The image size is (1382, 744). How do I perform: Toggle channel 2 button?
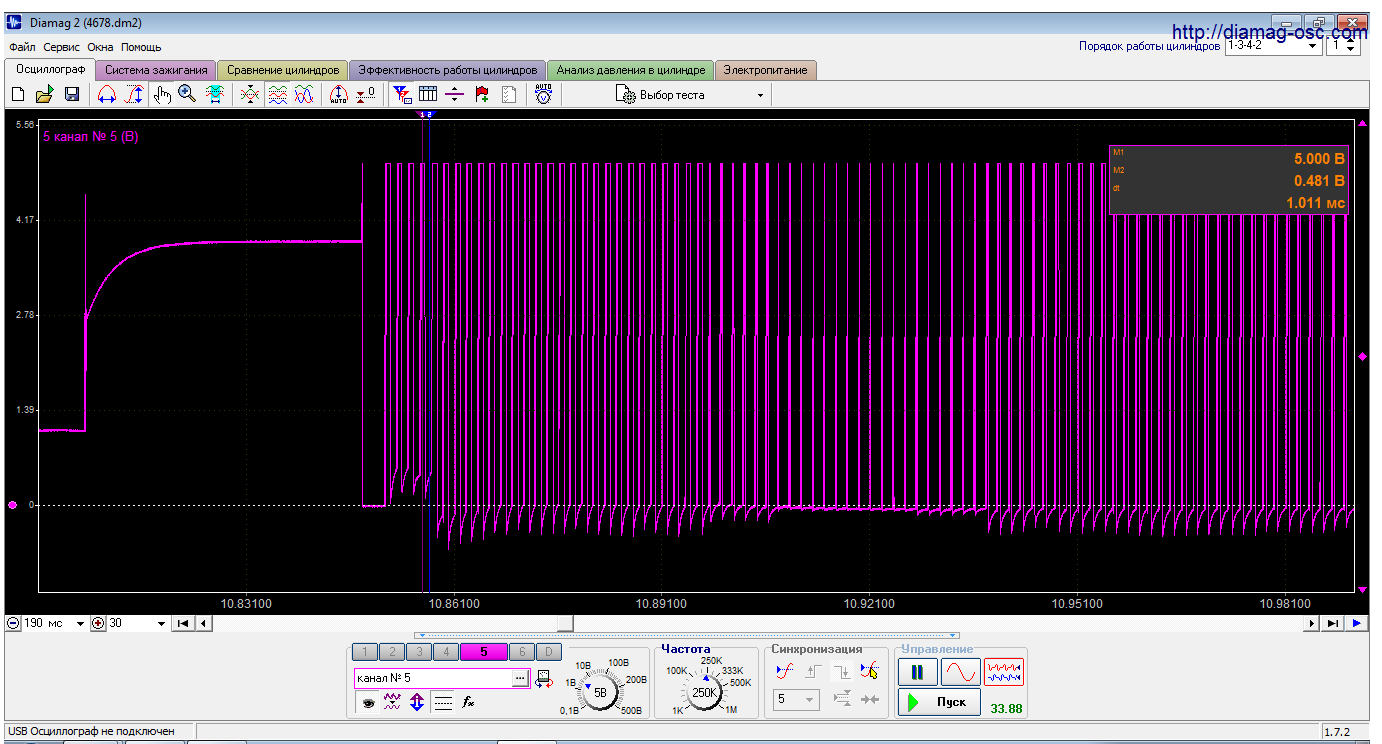point(392,652)
